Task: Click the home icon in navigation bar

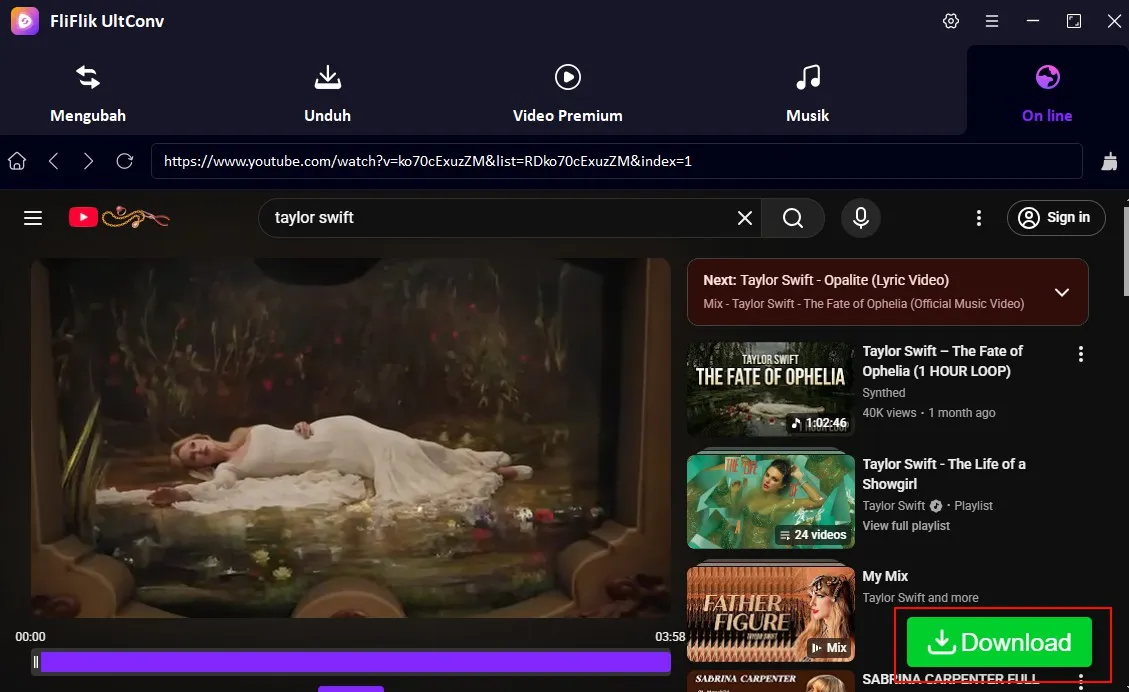Action: tap(16, 160)
